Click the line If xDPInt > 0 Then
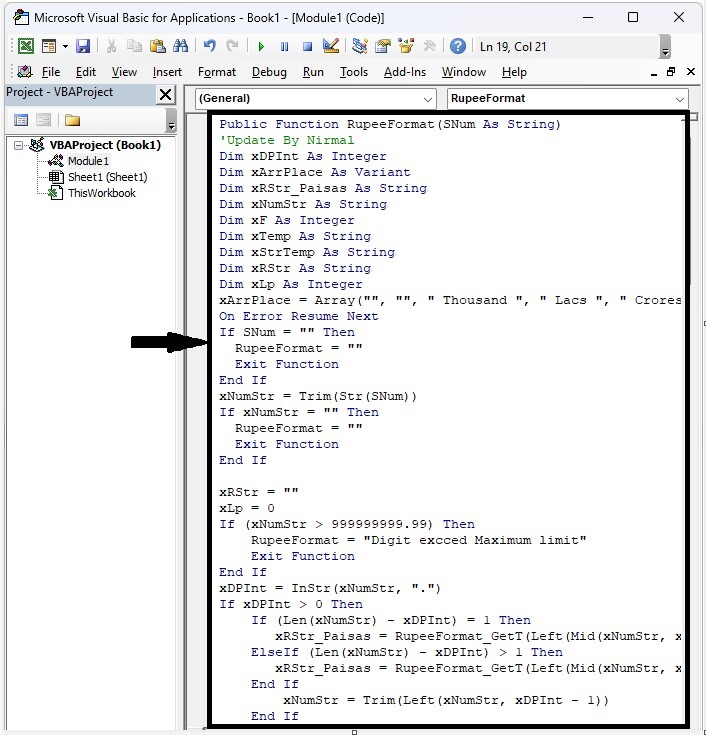The width and height of the screenshot is (706, 735). (291, 604)
